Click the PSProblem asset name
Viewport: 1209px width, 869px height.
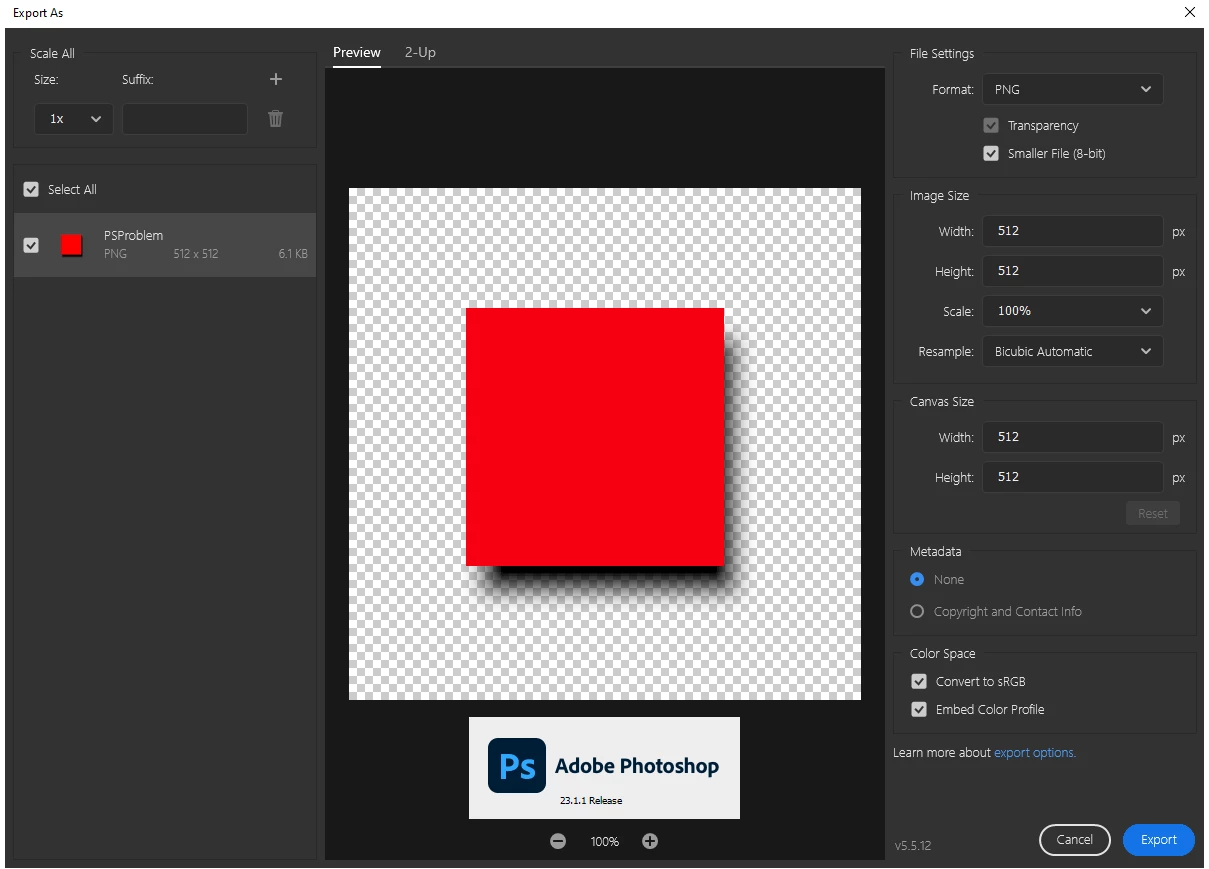point(134,236)
